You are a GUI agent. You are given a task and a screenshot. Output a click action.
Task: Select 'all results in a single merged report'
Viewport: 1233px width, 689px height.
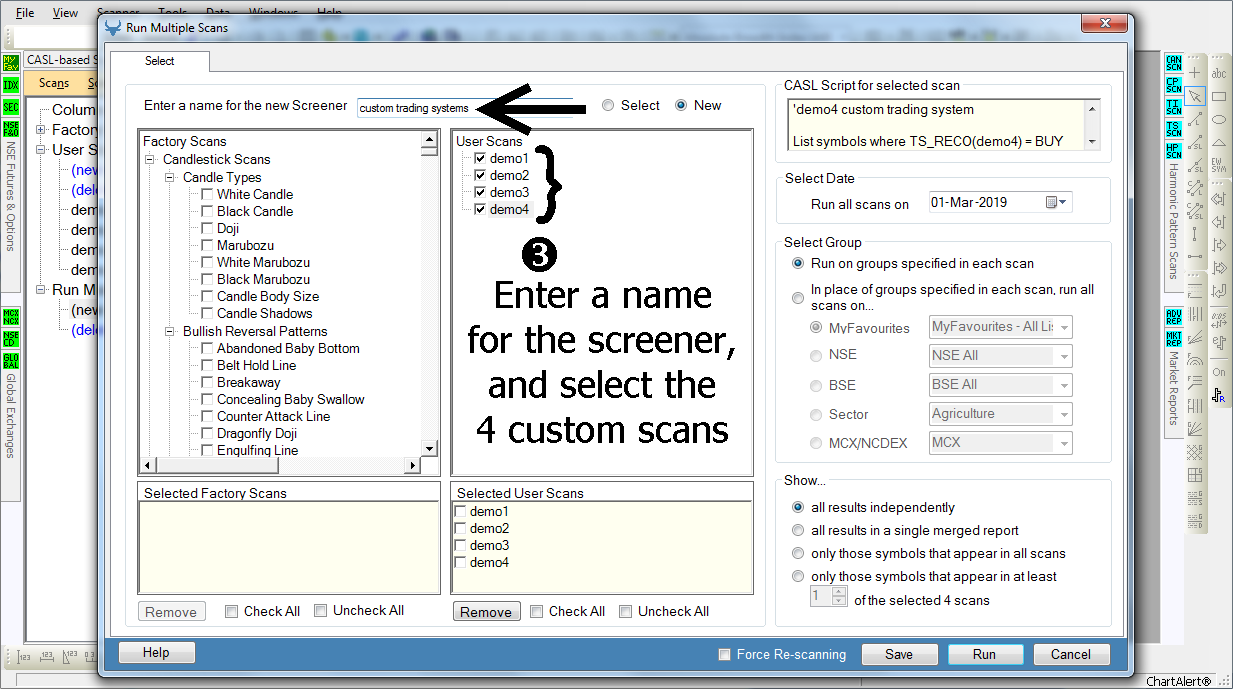point(798,530)
